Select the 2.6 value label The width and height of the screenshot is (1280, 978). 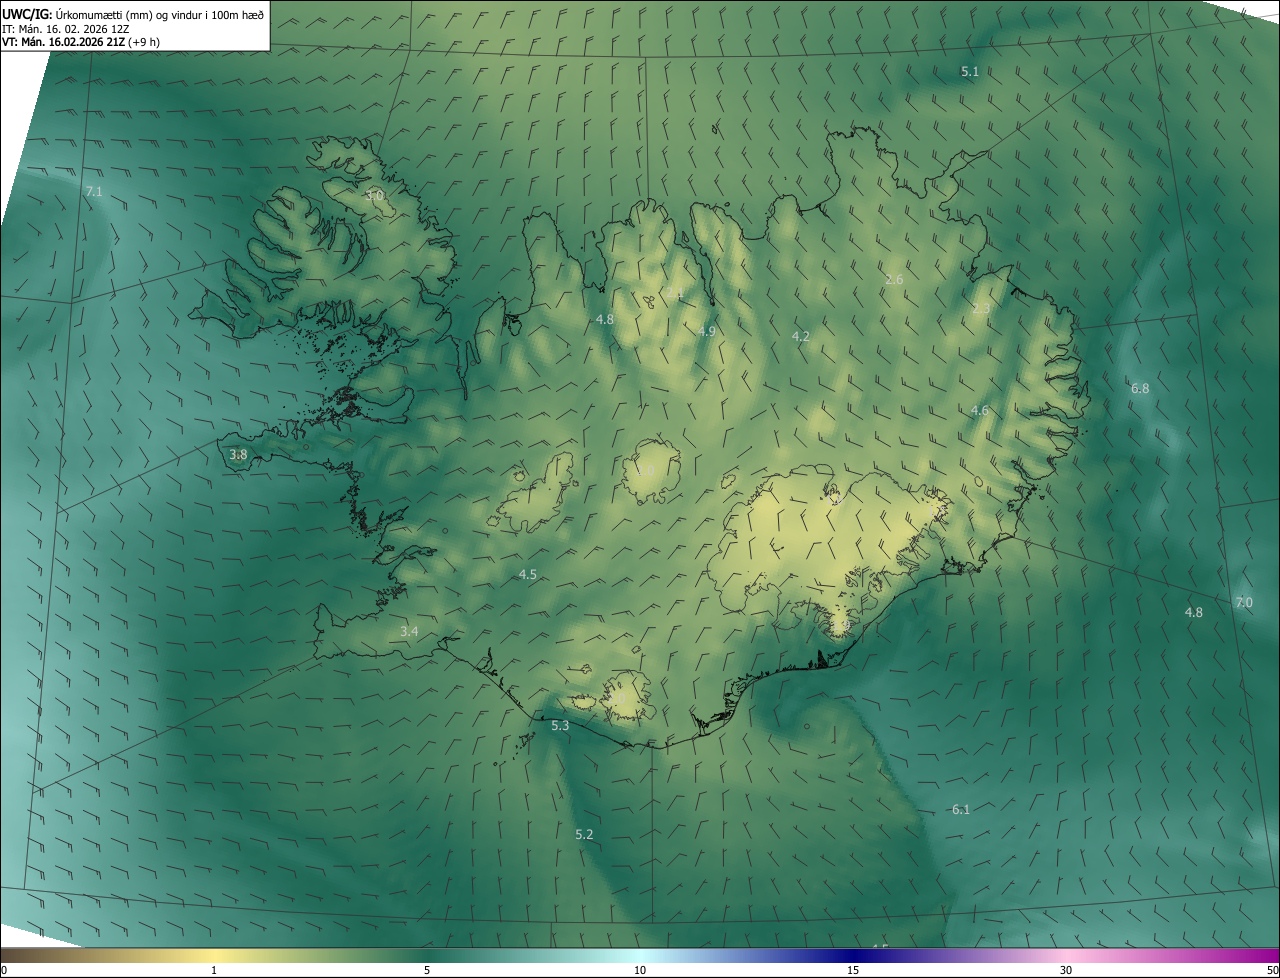pos(894,280)
